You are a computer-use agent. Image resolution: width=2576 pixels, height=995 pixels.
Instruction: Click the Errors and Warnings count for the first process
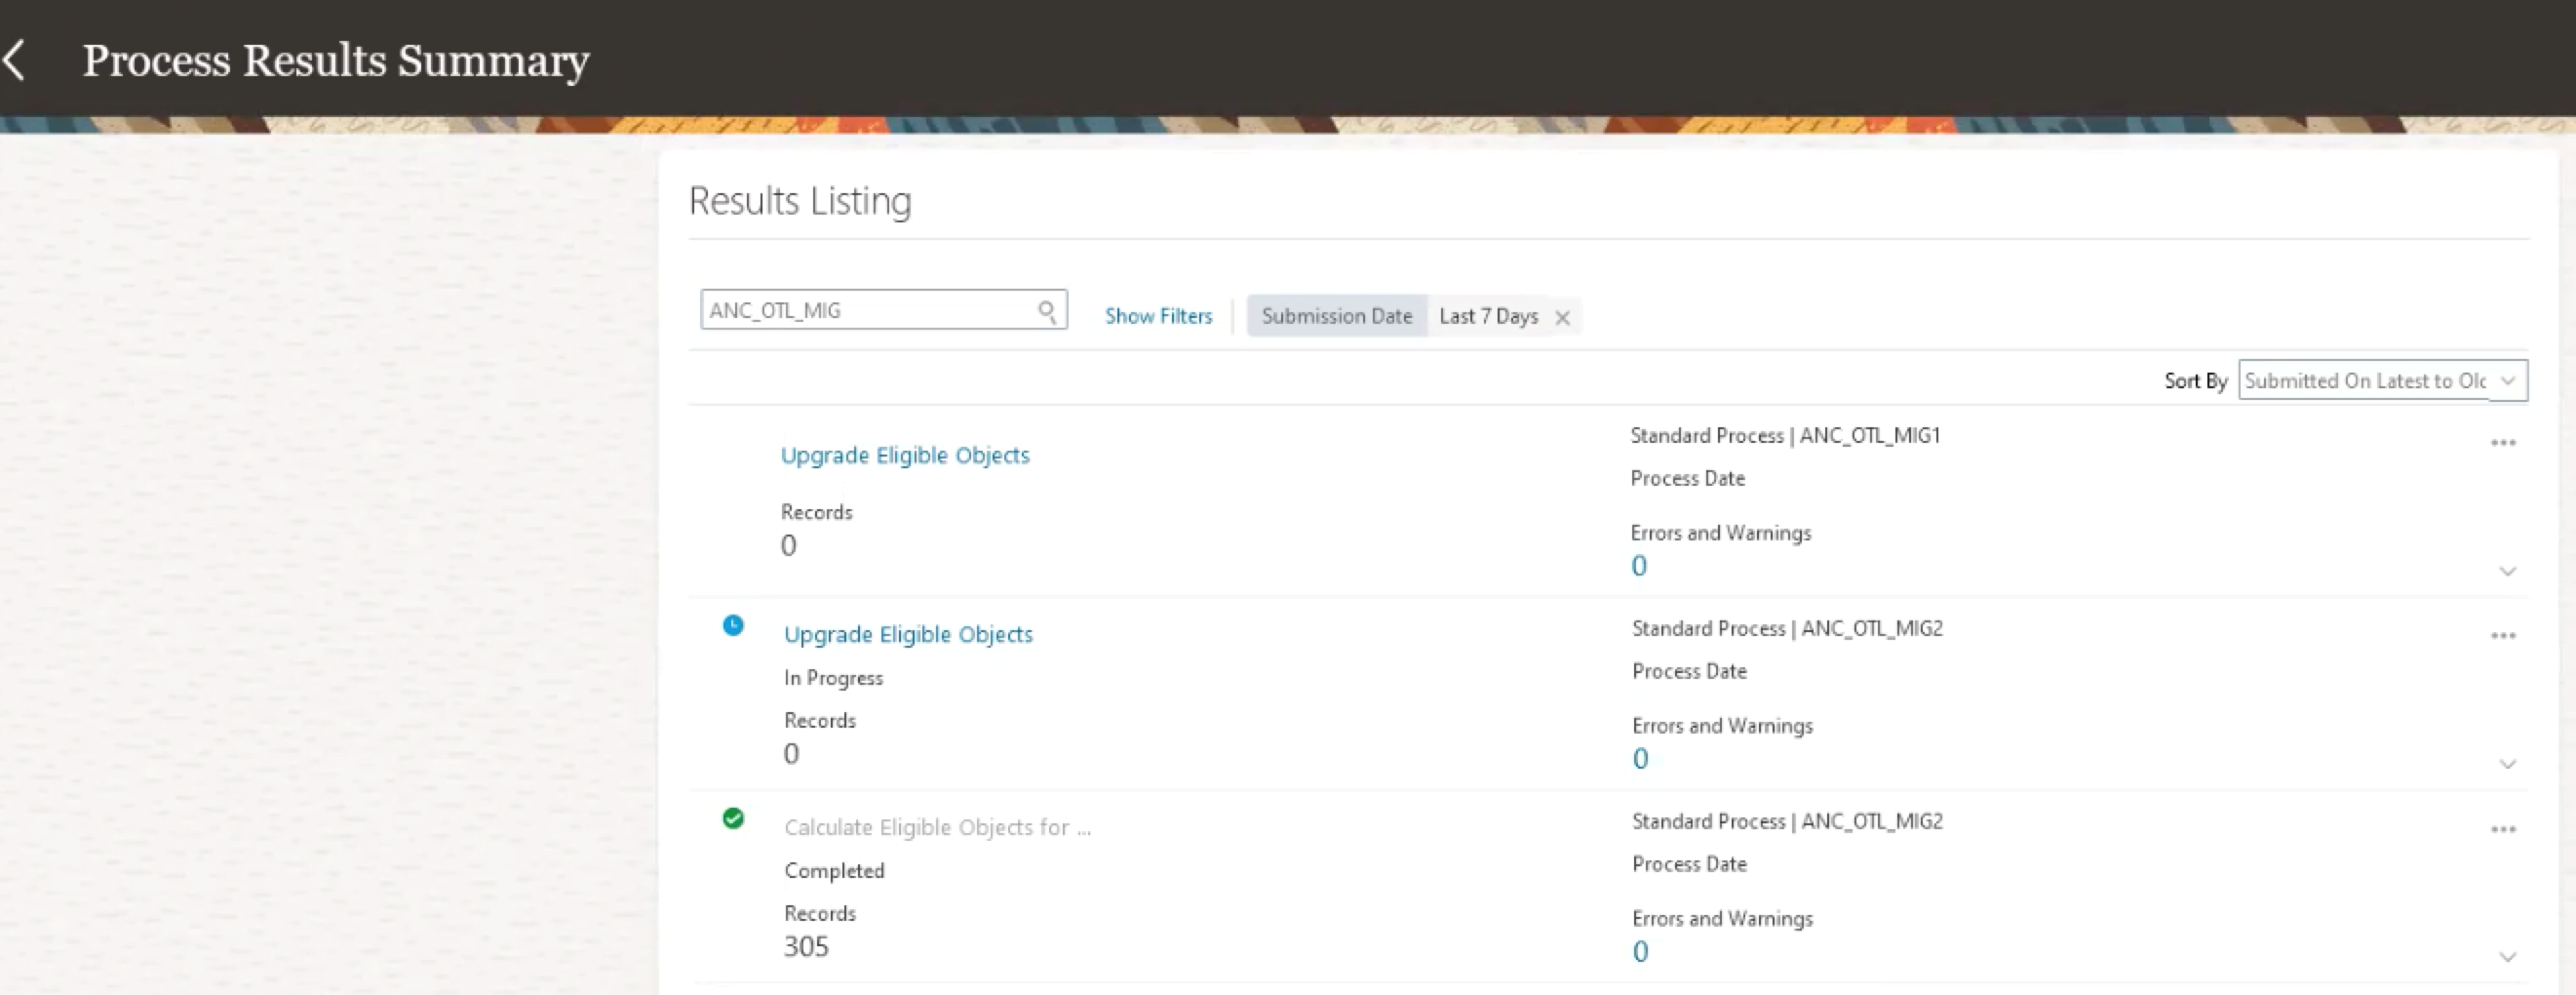tap(1637, 565)
